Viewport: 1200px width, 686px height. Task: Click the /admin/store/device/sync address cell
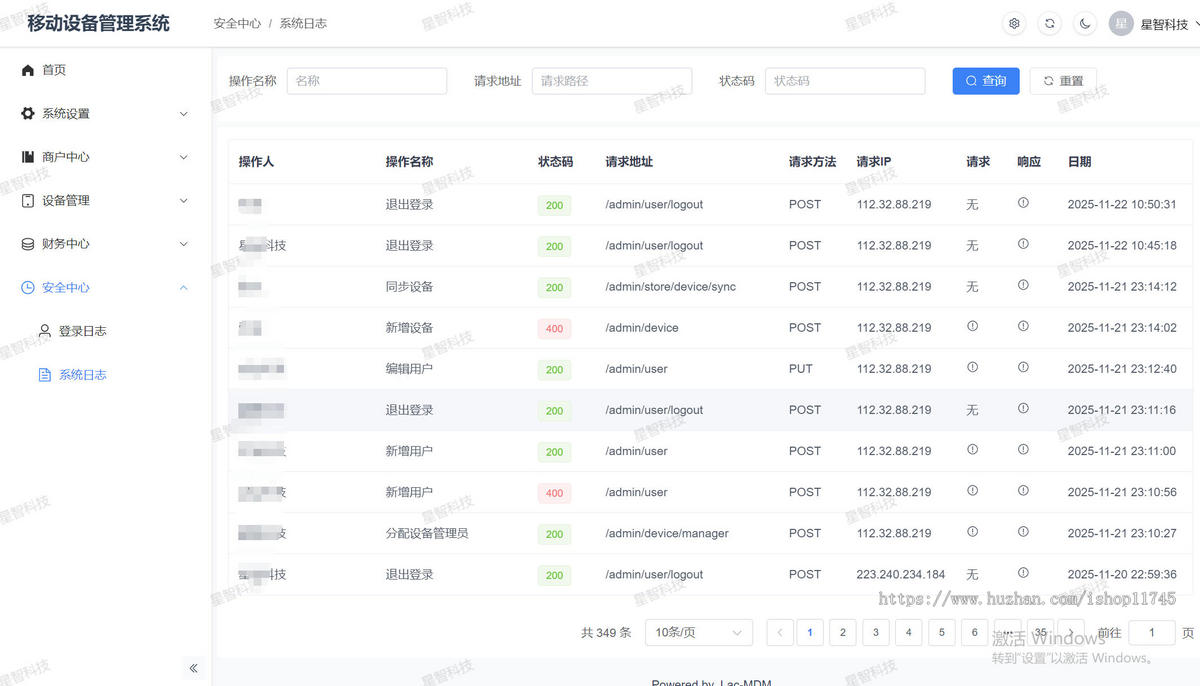pyautogui.click(x=670, y=287)
